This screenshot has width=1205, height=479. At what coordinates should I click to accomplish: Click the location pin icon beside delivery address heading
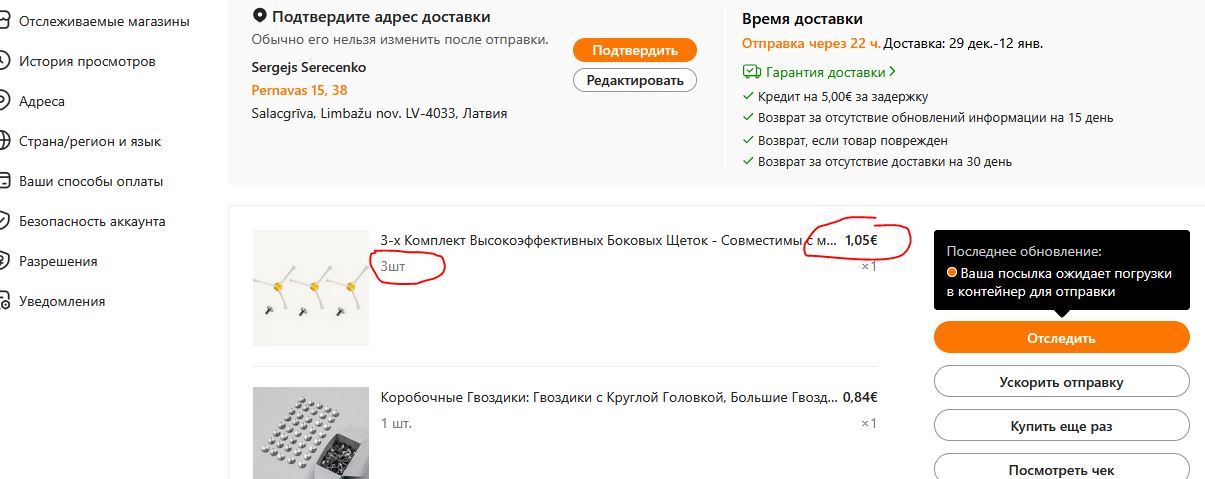(260, 16)
